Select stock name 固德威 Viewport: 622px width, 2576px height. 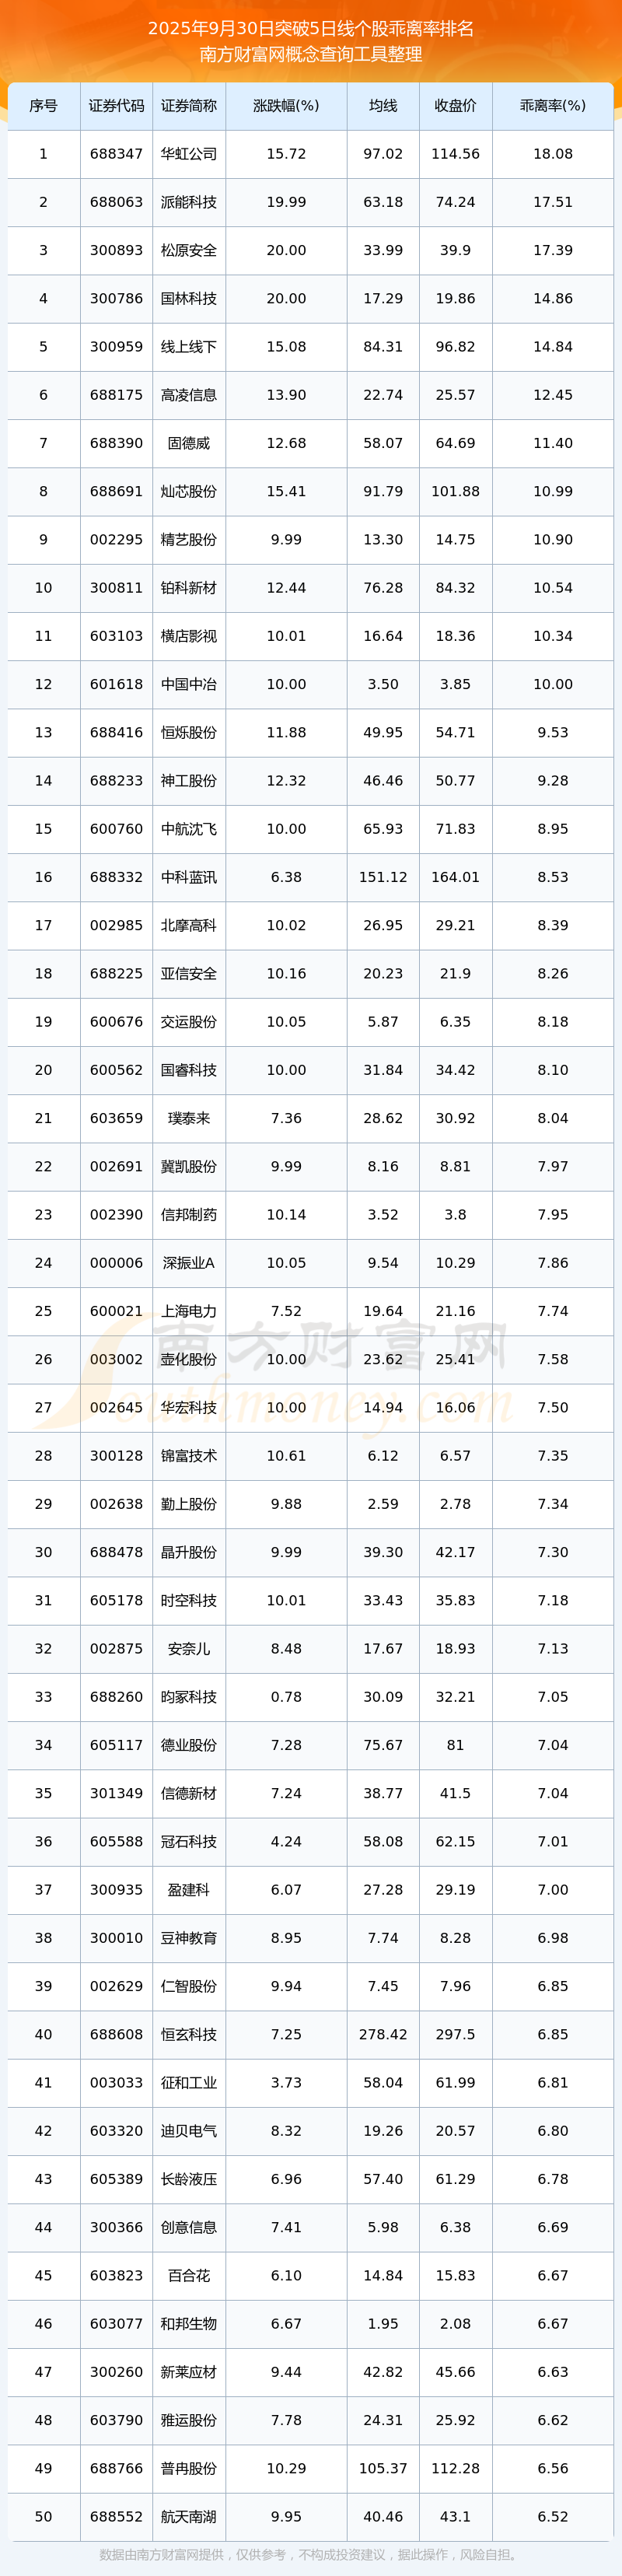tap(189, 443)
